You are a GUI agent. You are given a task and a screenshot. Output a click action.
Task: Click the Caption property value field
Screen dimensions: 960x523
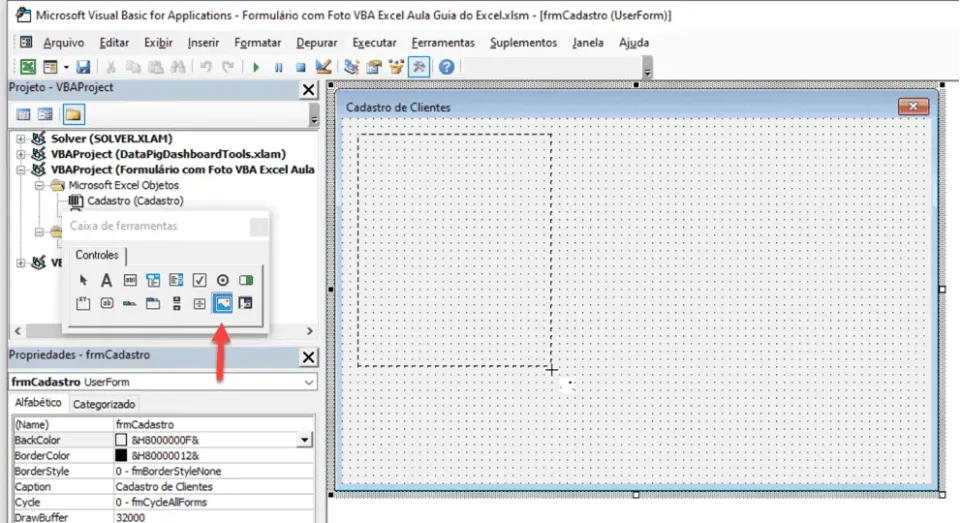click(x=214, y=487)
